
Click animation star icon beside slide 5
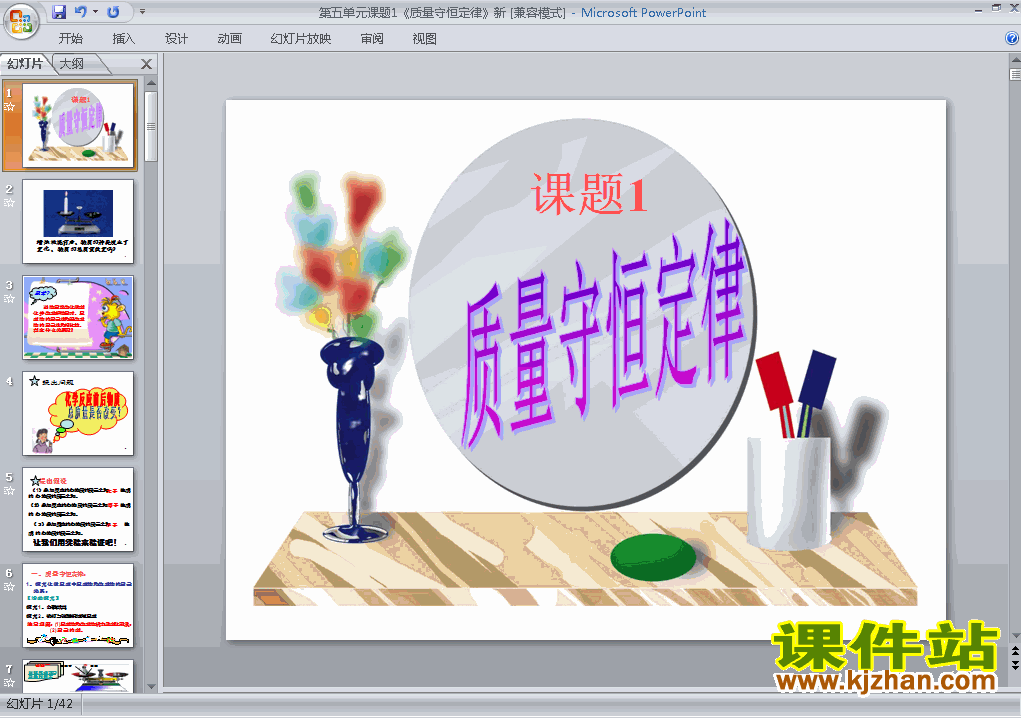click(9, 491)
